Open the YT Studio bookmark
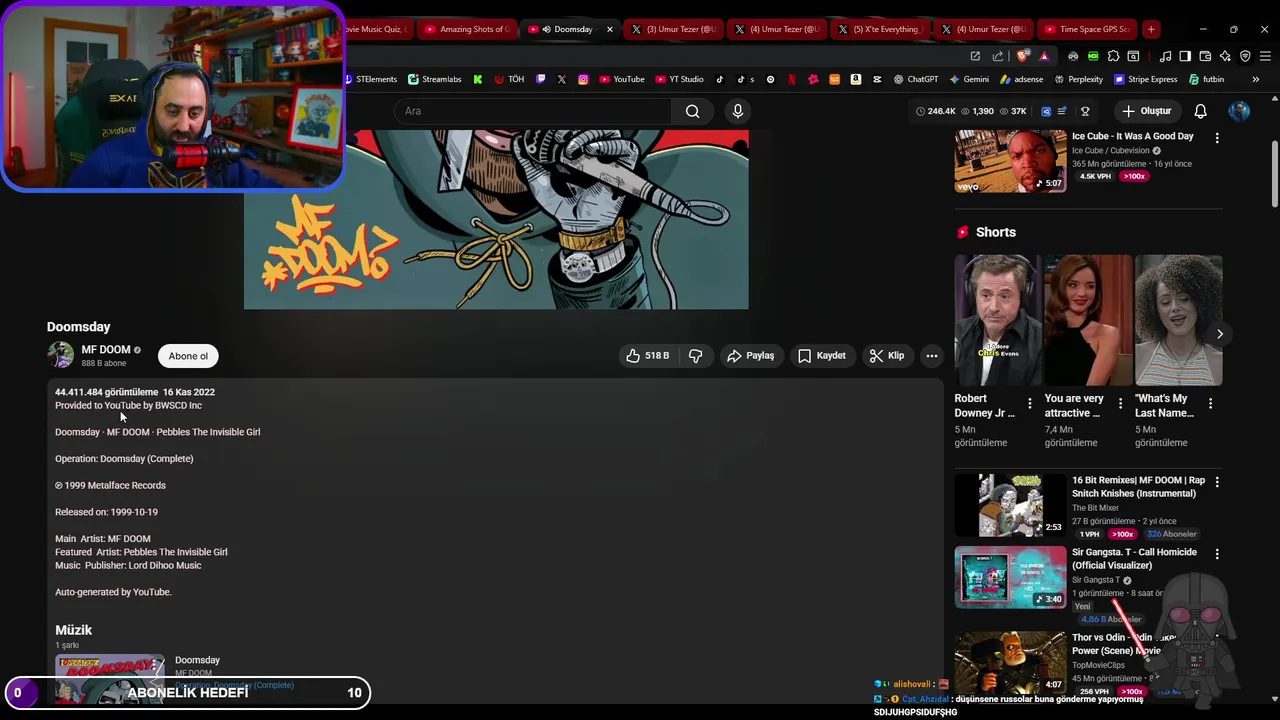The height and width of the screenshot is (720, 1280). [680, 79]
